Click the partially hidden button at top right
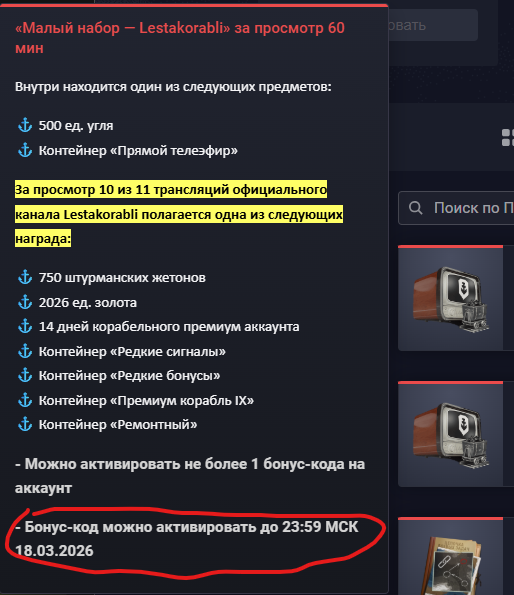 coord(433,25)
